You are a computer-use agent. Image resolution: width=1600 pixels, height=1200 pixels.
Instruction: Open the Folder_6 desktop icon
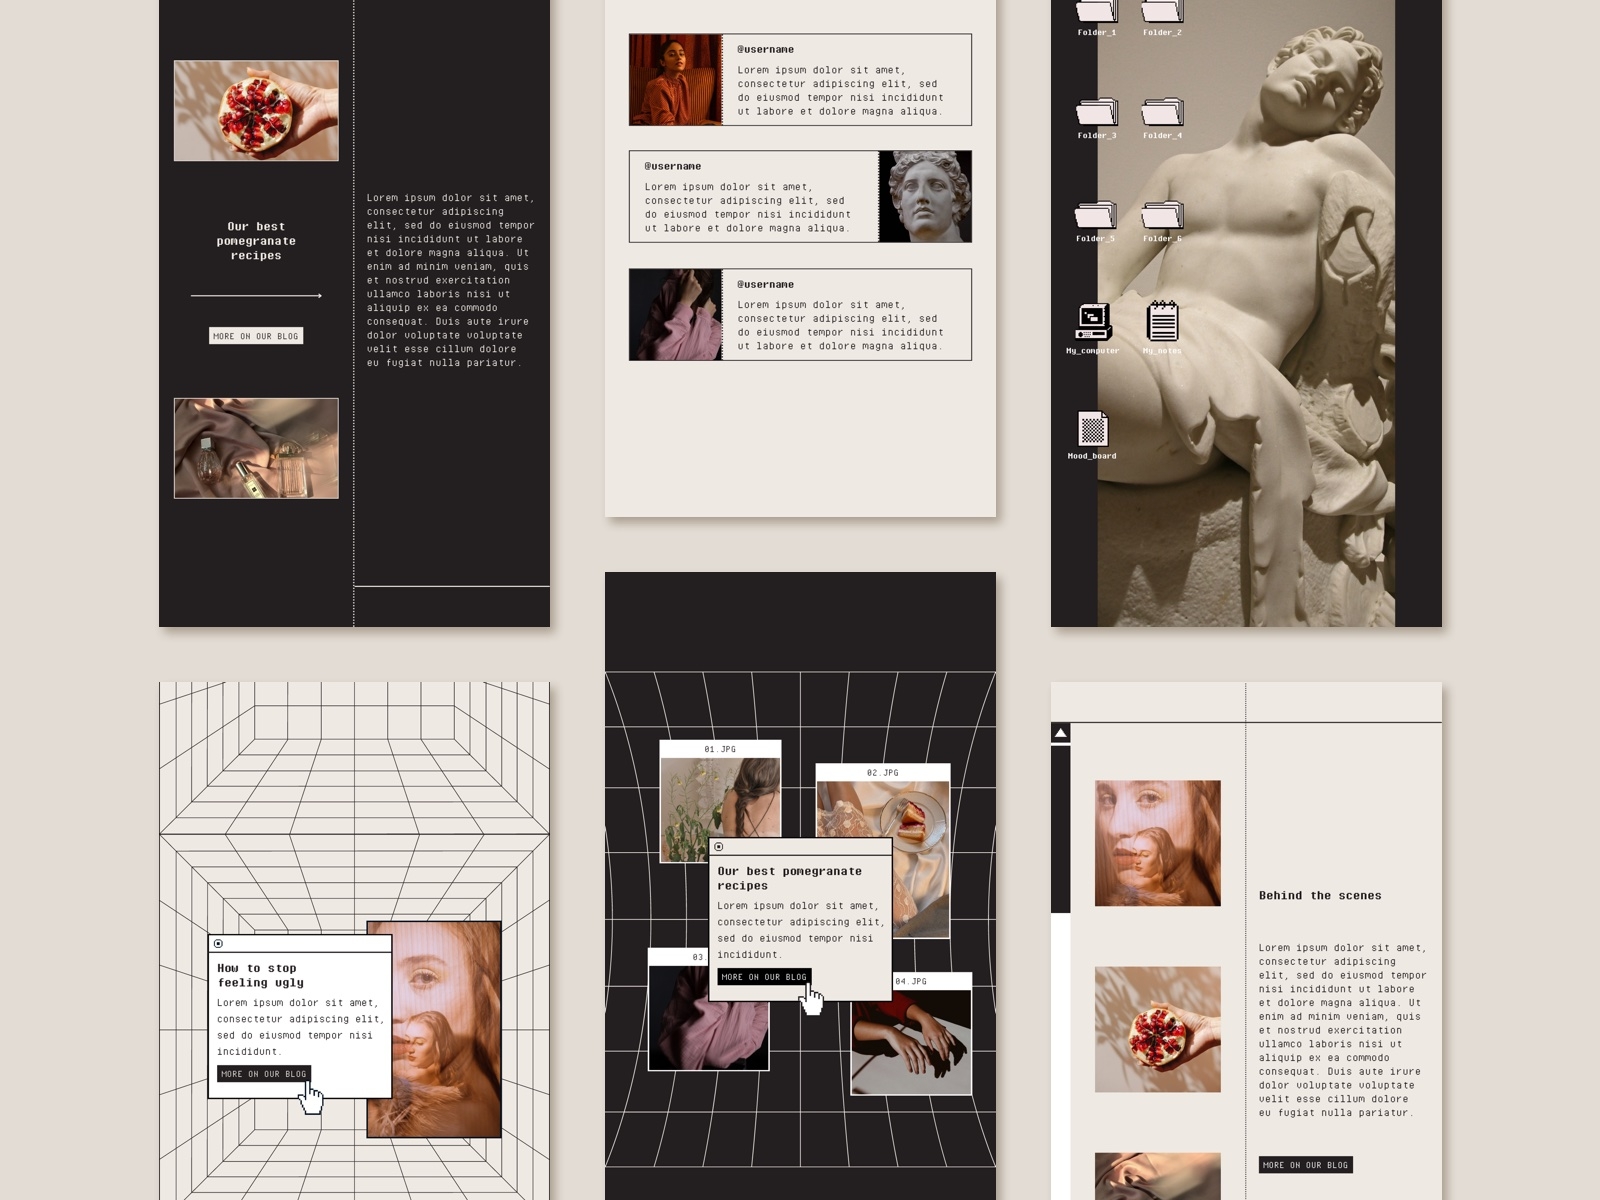pos(1162,214)
